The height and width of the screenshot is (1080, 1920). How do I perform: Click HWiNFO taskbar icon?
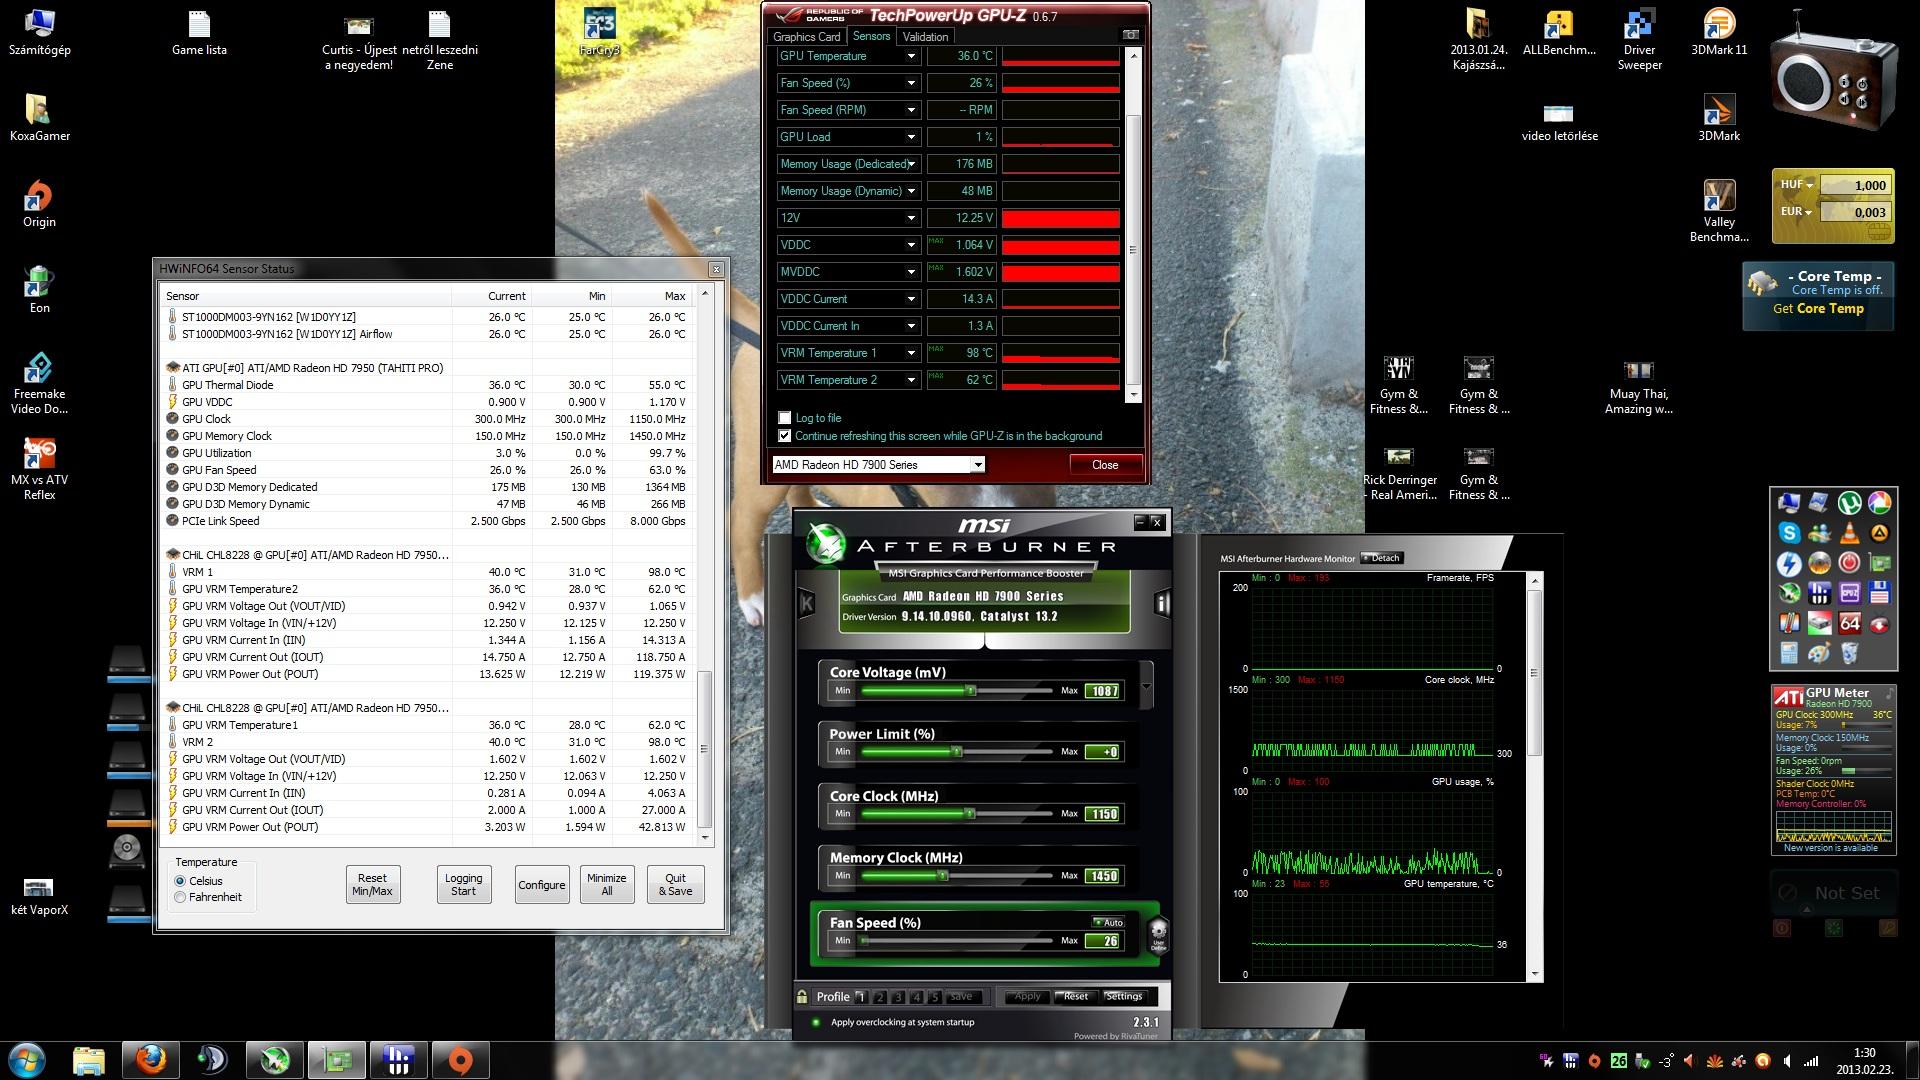coord(399,1060)
